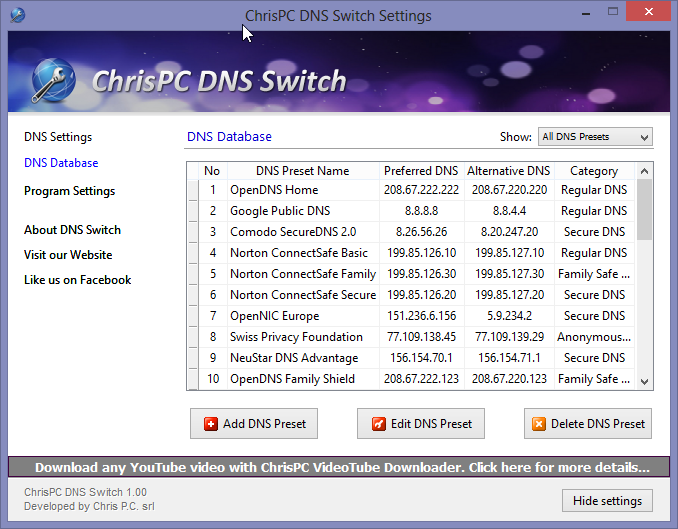678x529 pixels.
Task: Click the red plus icon on Add DNS Preset
Action: tap(211, 424)
